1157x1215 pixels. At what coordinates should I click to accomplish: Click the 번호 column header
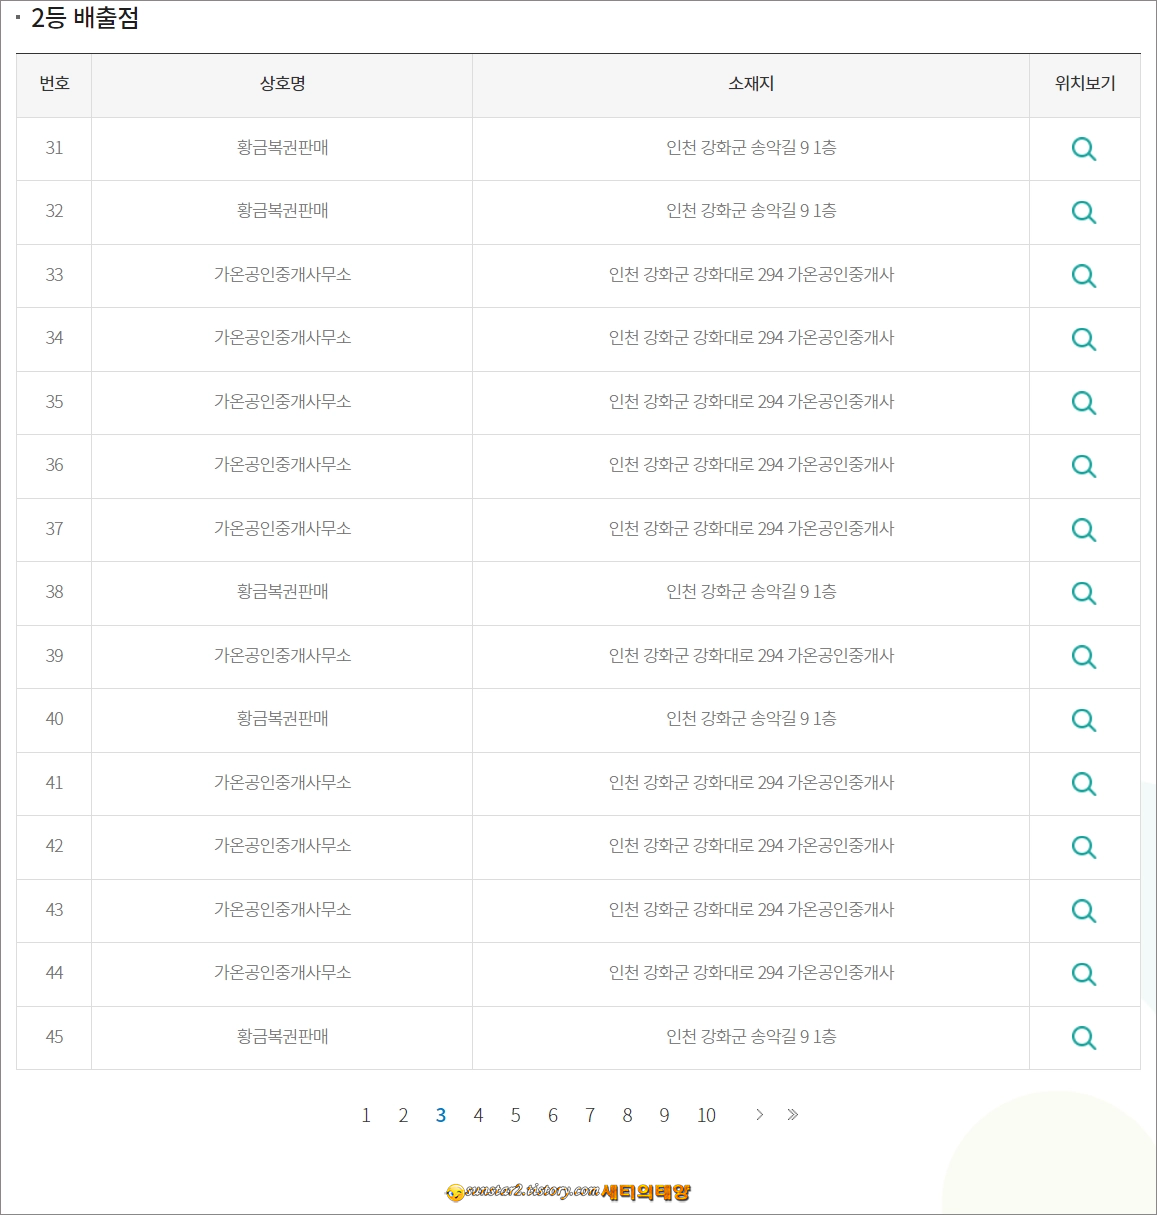click(x=53, y=85)
